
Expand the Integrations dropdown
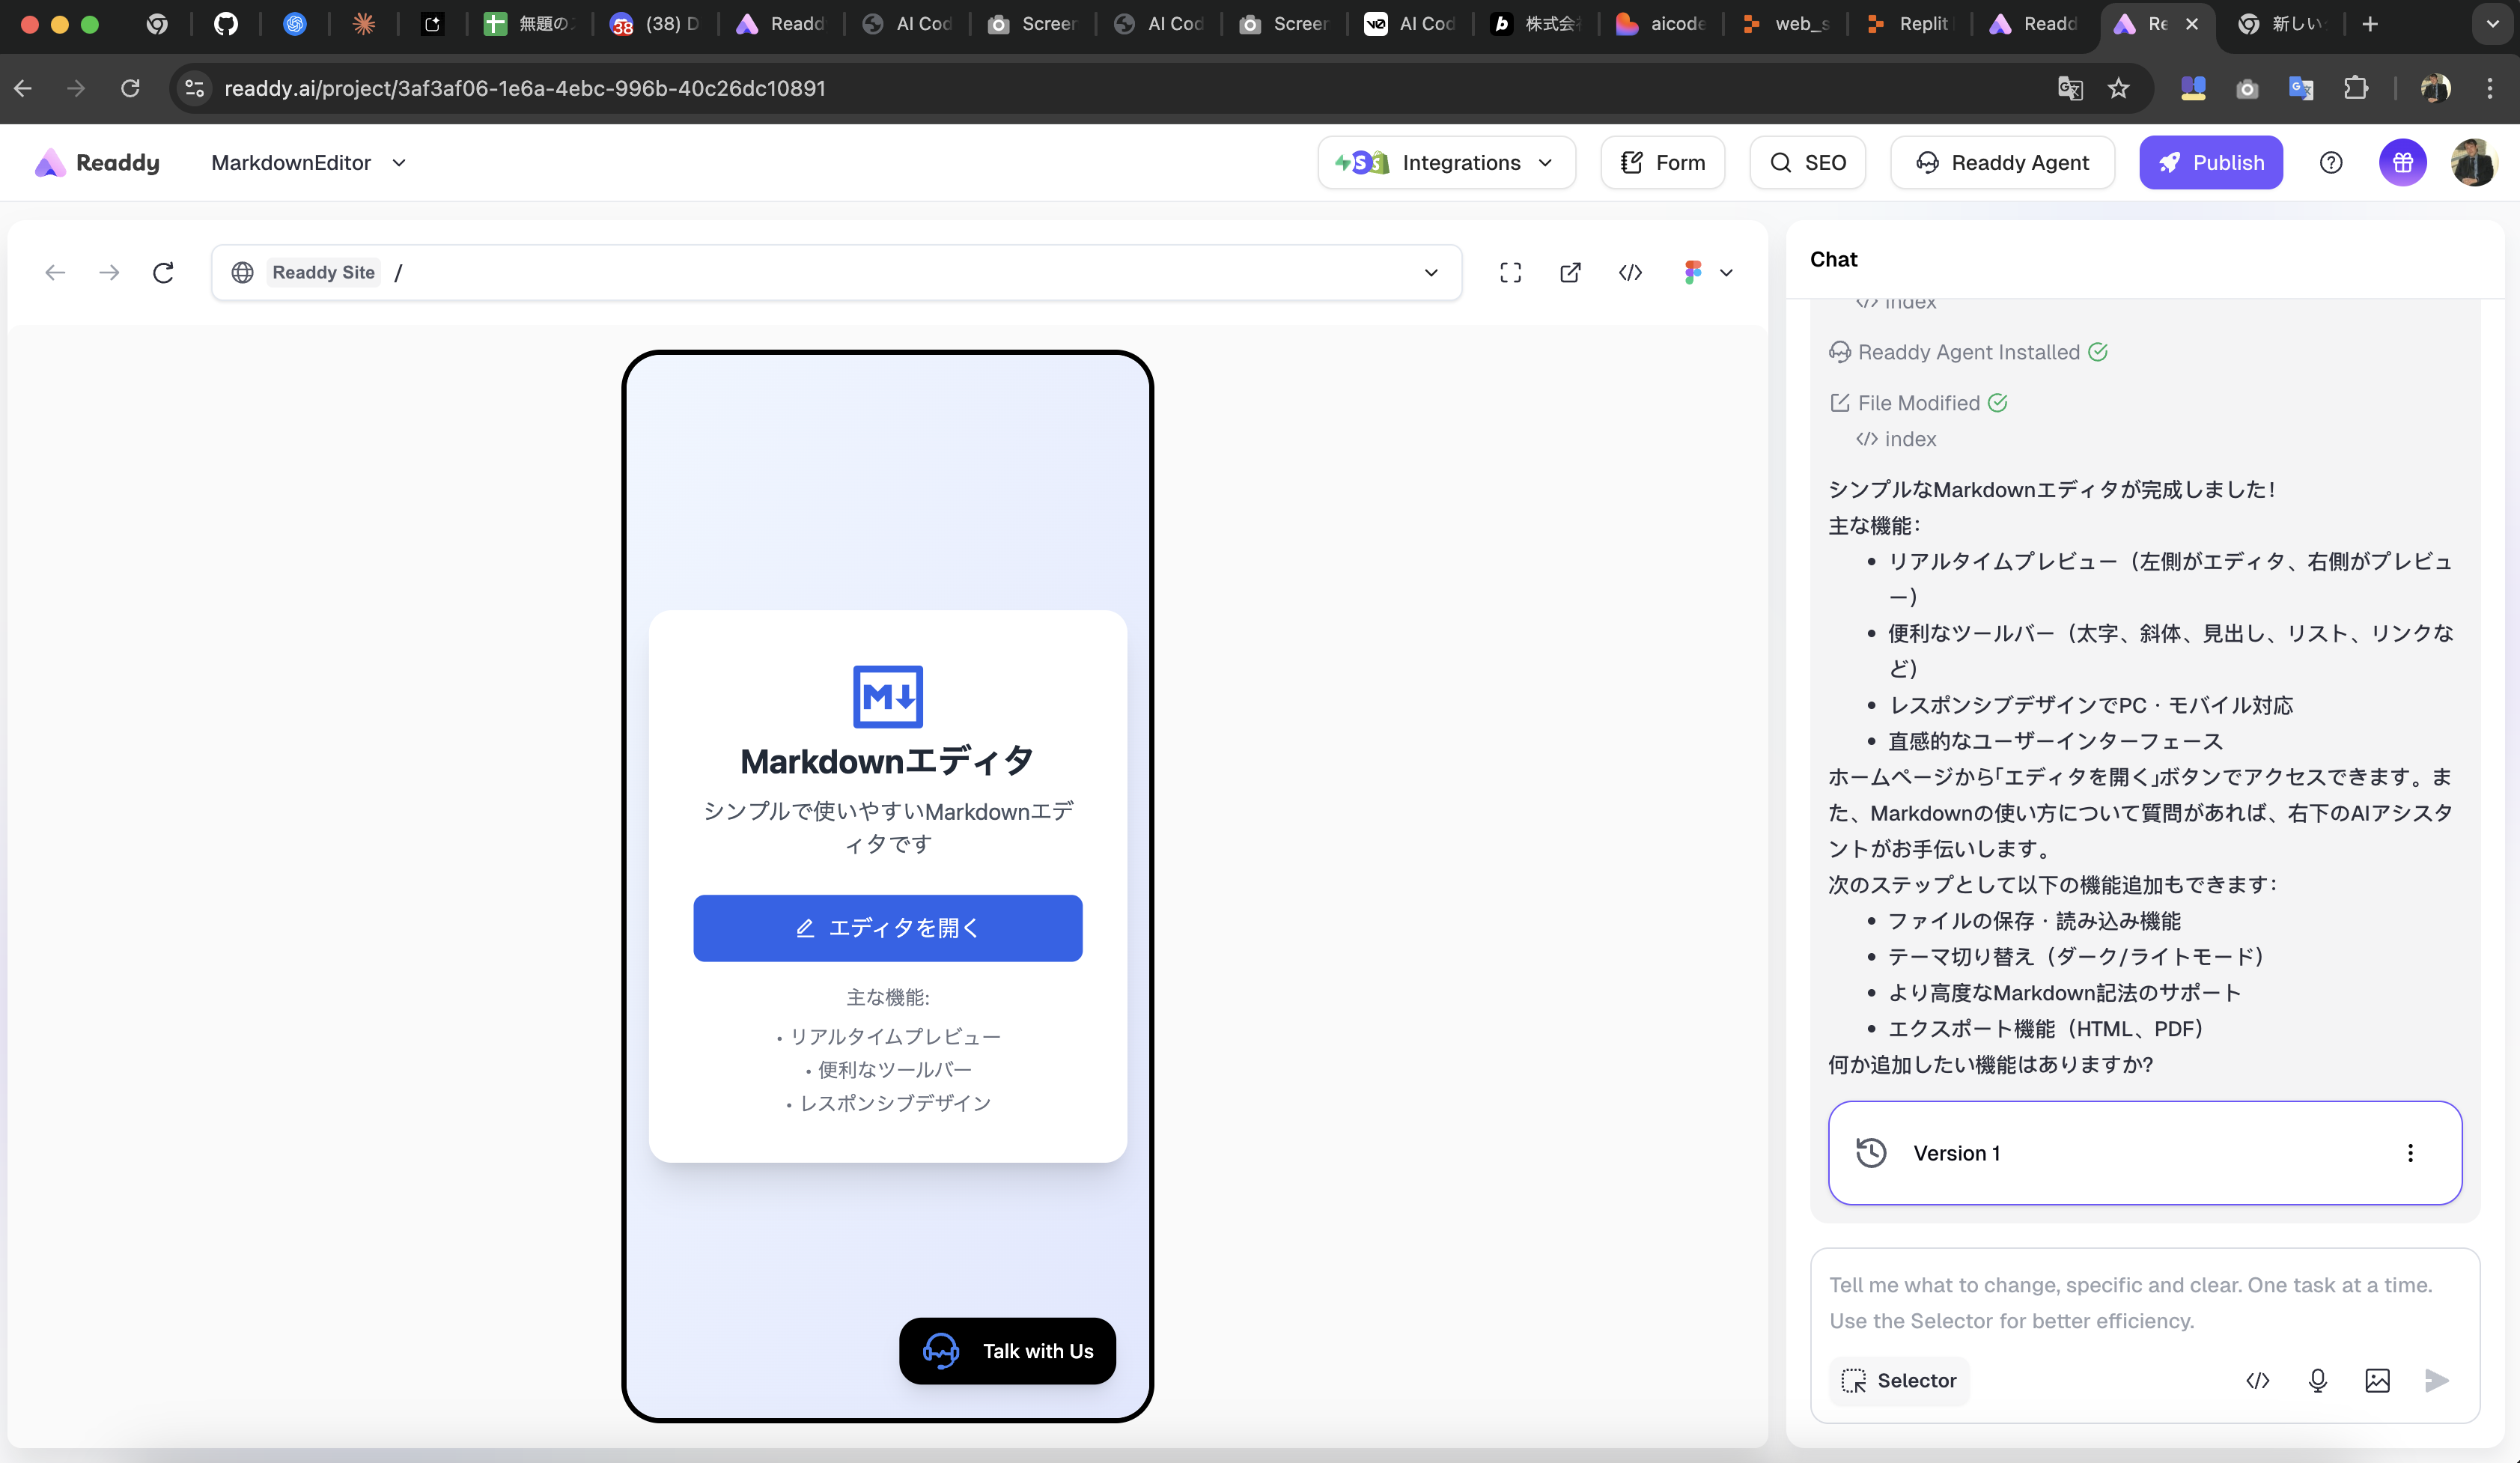point(1546,163)
